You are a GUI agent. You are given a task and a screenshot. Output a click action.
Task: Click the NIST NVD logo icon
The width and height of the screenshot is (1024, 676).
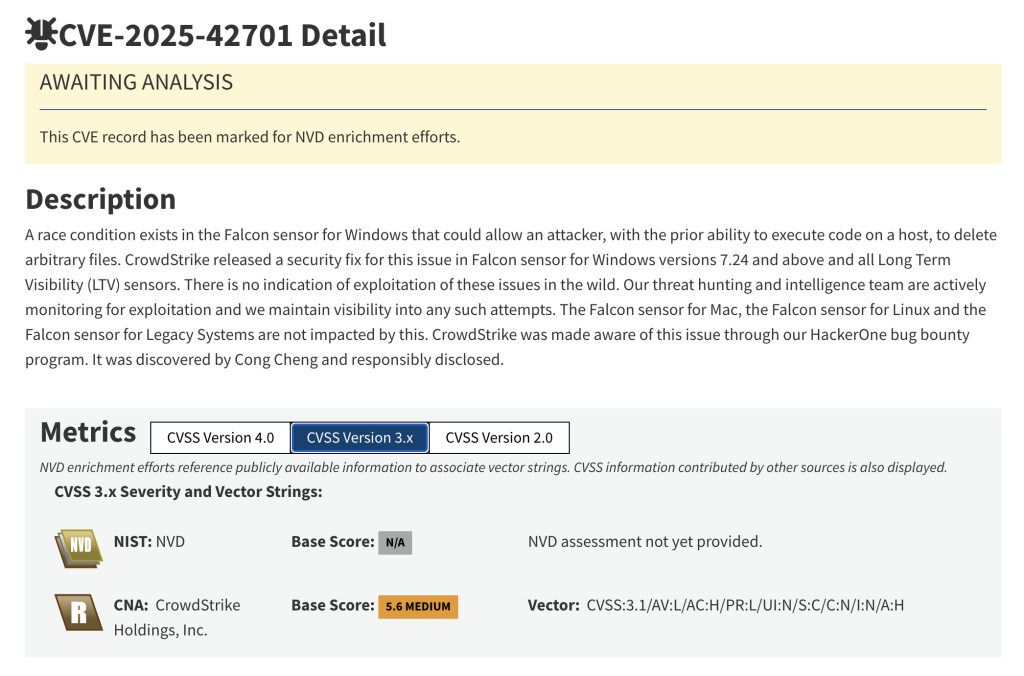tap(79, 545)
